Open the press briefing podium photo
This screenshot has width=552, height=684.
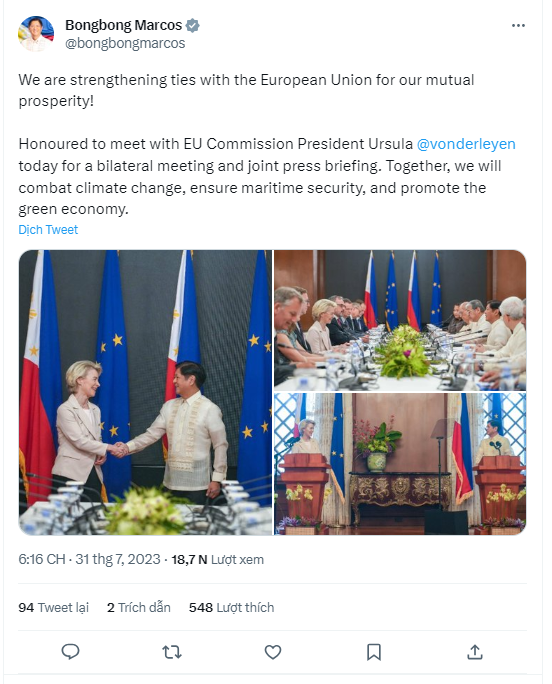pyautogui.click(x=400, y=464)
